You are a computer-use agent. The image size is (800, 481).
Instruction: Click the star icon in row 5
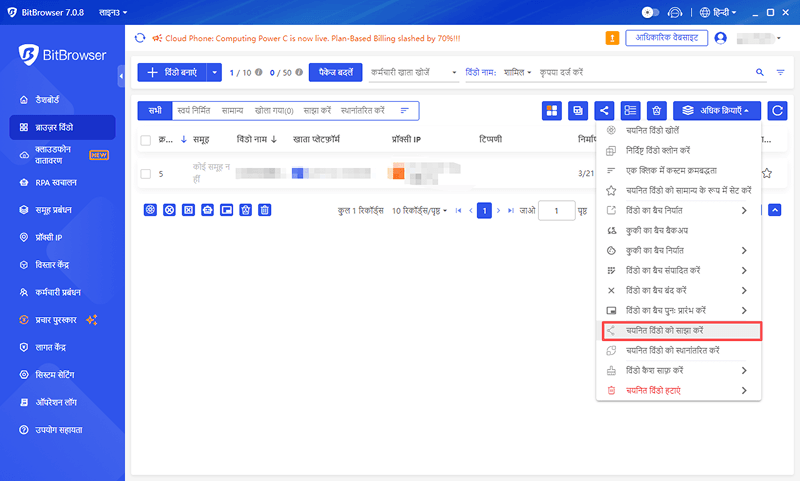tap(766, 173)
